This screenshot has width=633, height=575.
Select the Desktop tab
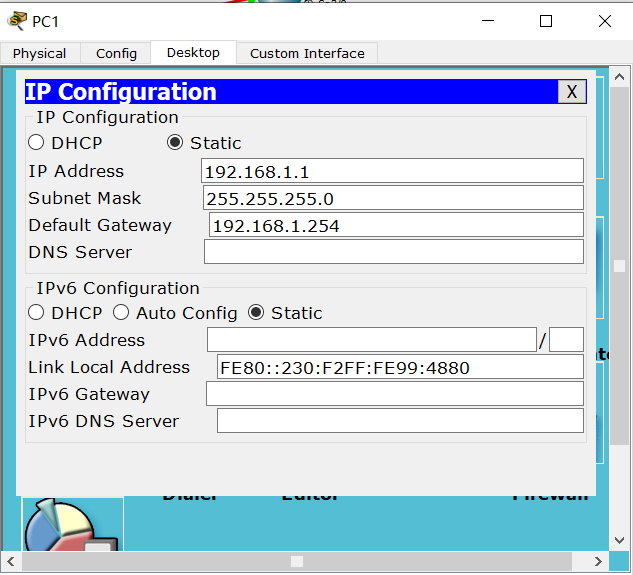tap(193, 52)
